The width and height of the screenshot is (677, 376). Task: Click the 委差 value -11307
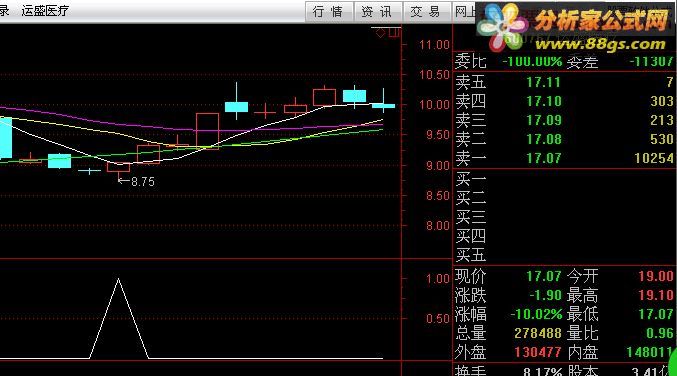[x=652, y=61]
